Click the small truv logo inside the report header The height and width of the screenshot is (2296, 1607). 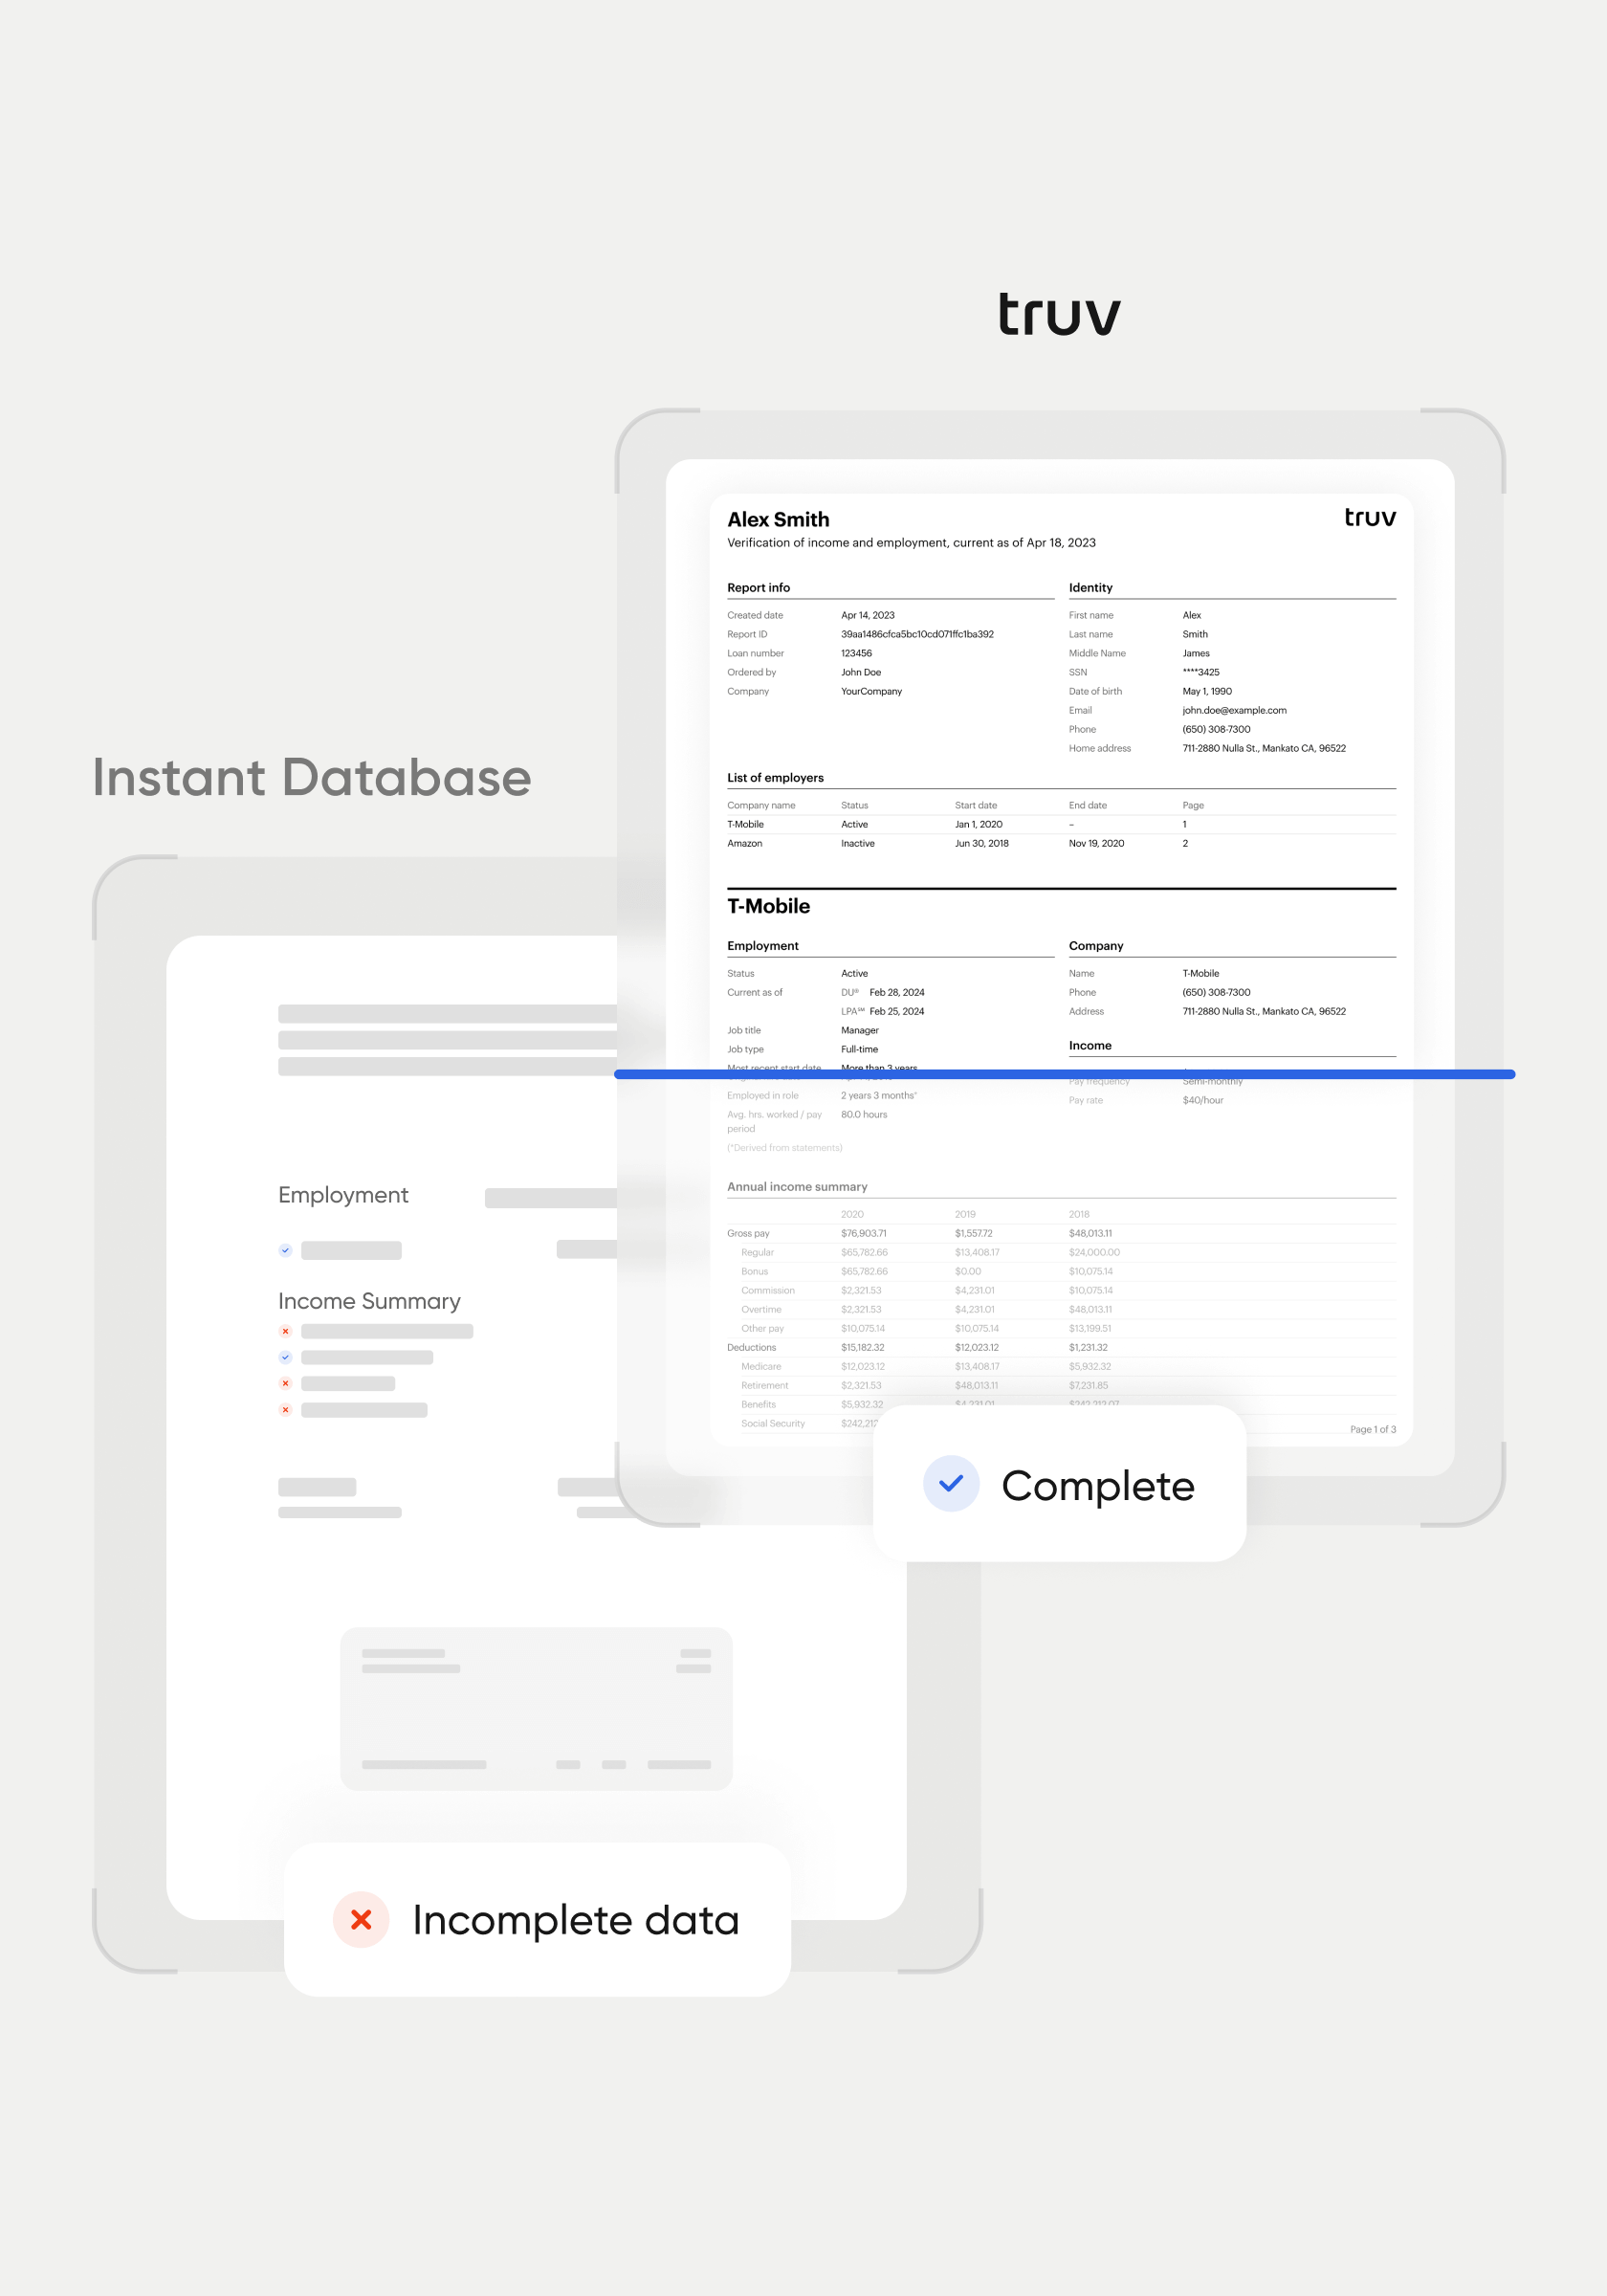click(1369, 517)
